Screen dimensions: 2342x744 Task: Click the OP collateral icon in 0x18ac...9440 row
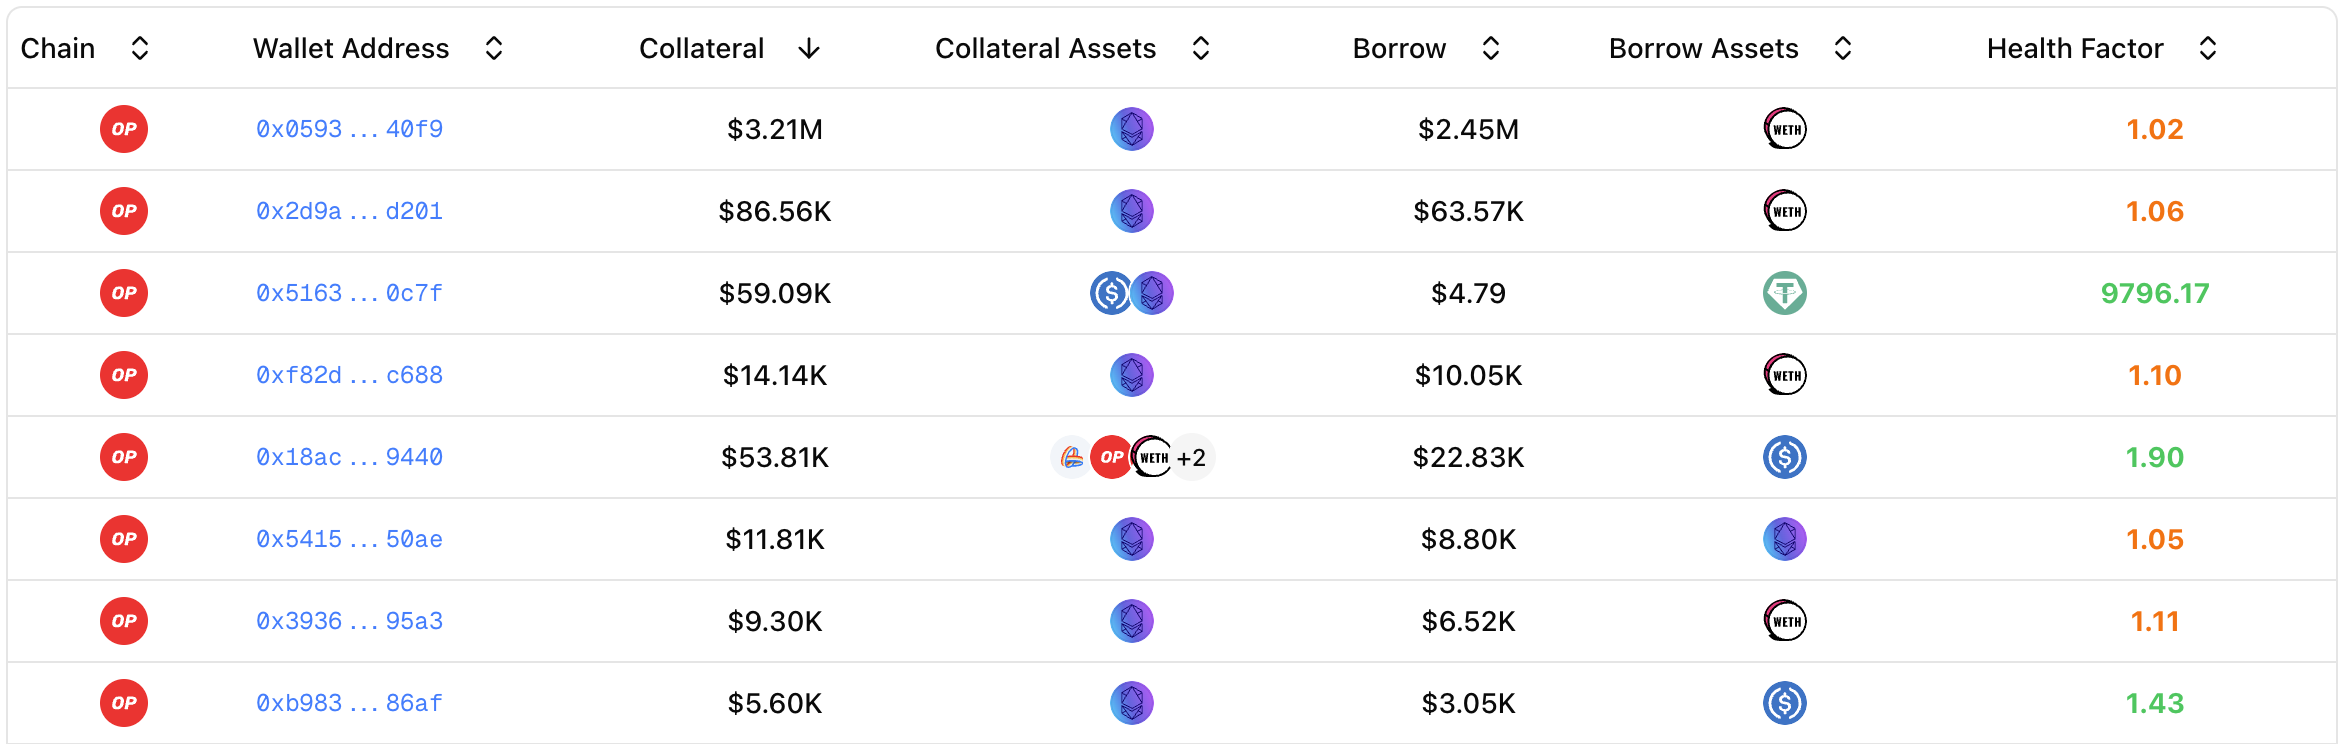1111,457
